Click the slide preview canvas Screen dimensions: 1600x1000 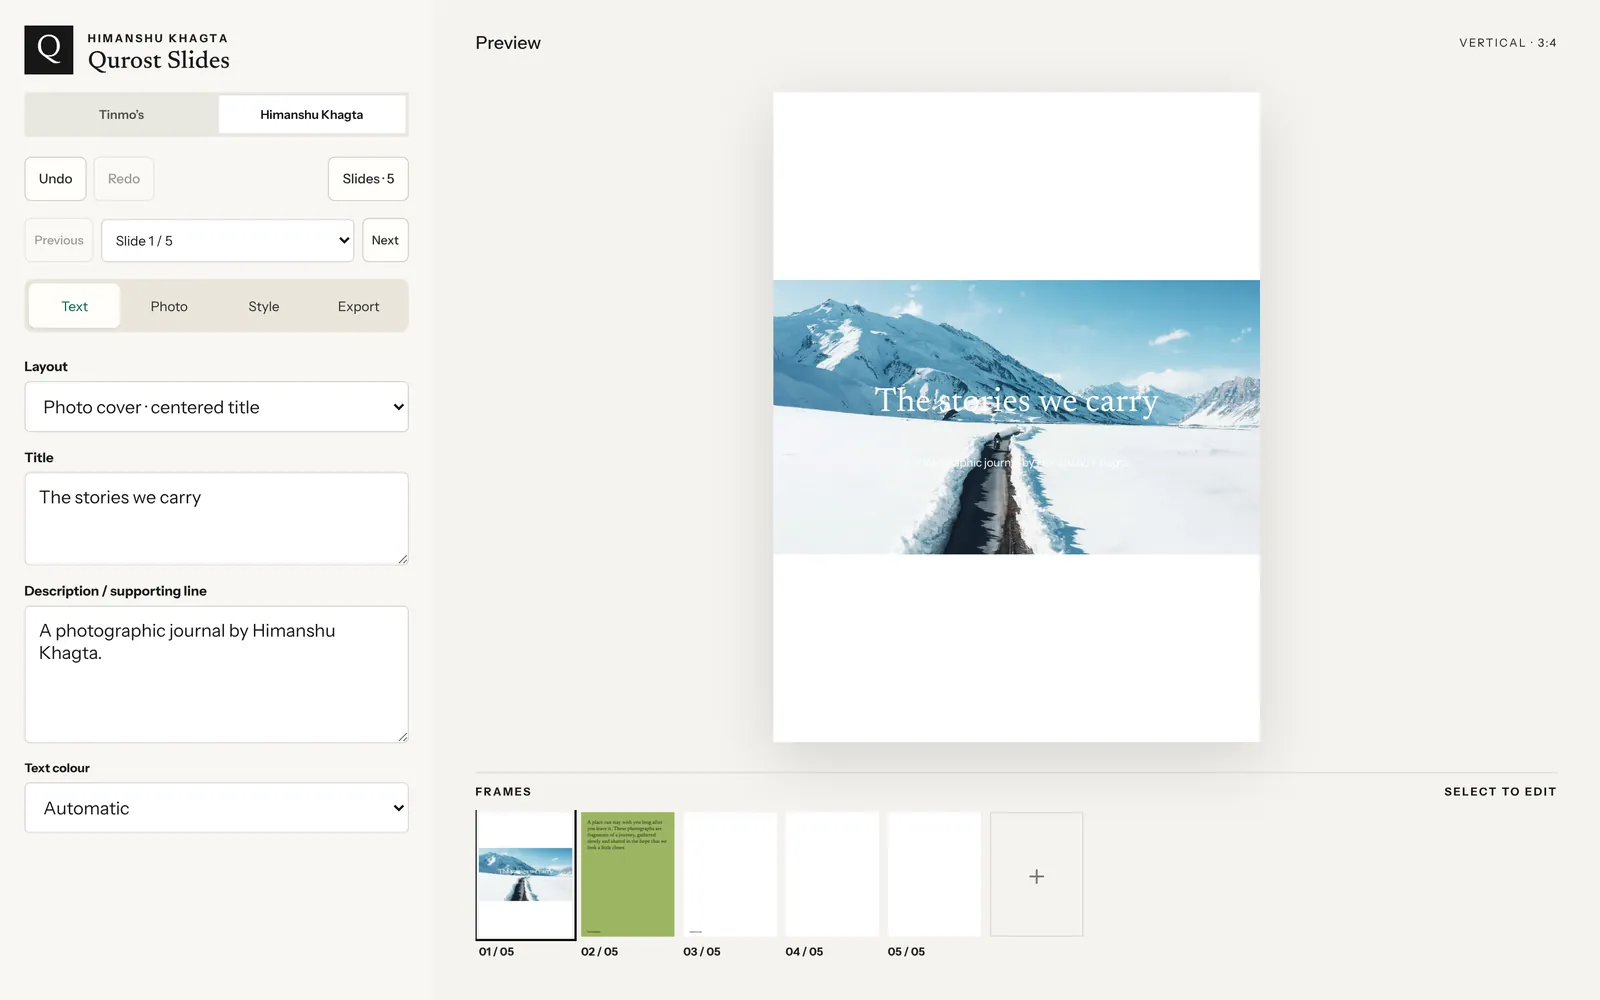(1016, 417)
